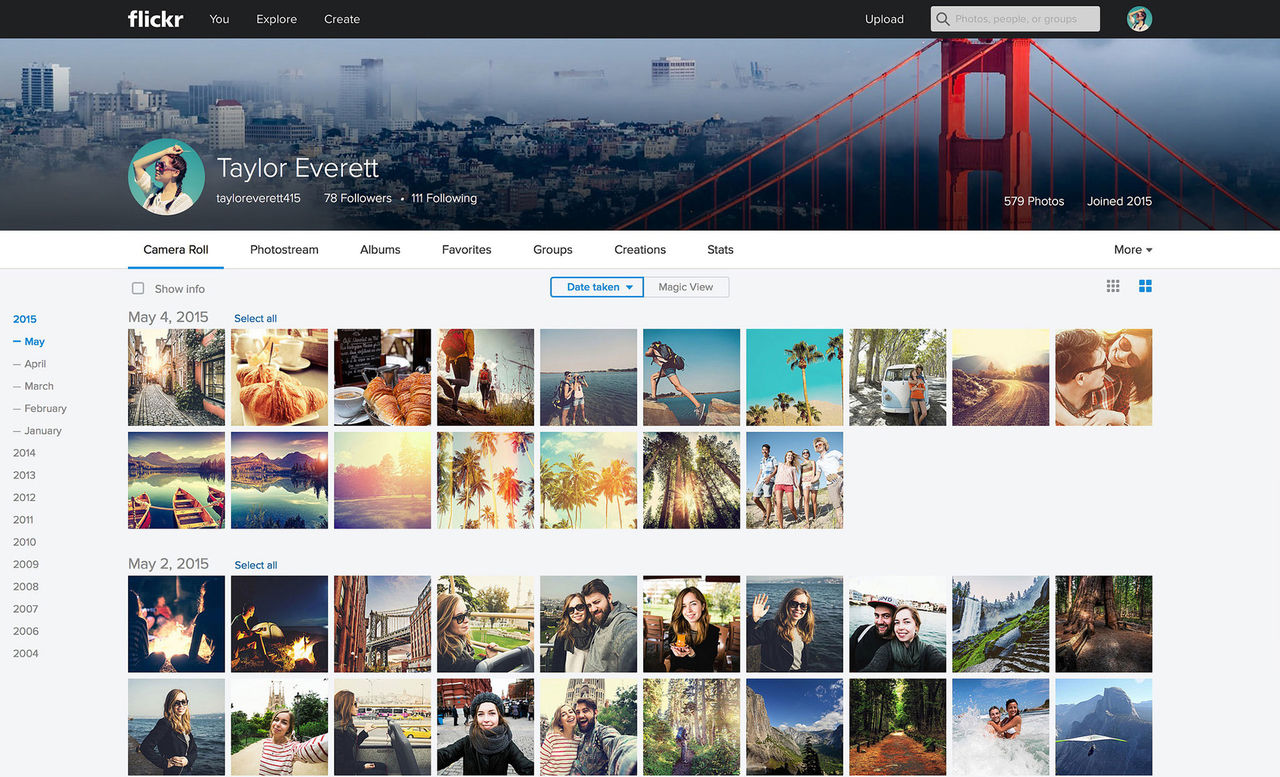Screen dimensions: 1280x777
Task: Open your profile avatar menu
Action: 1139,18
